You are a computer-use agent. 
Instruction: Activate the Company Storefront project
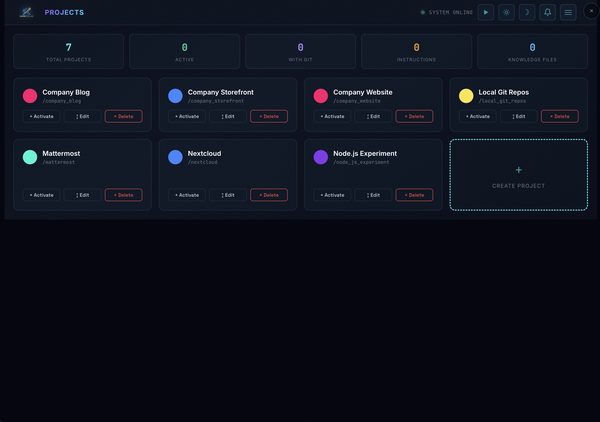pyautogui.click(x=187, y=116)
